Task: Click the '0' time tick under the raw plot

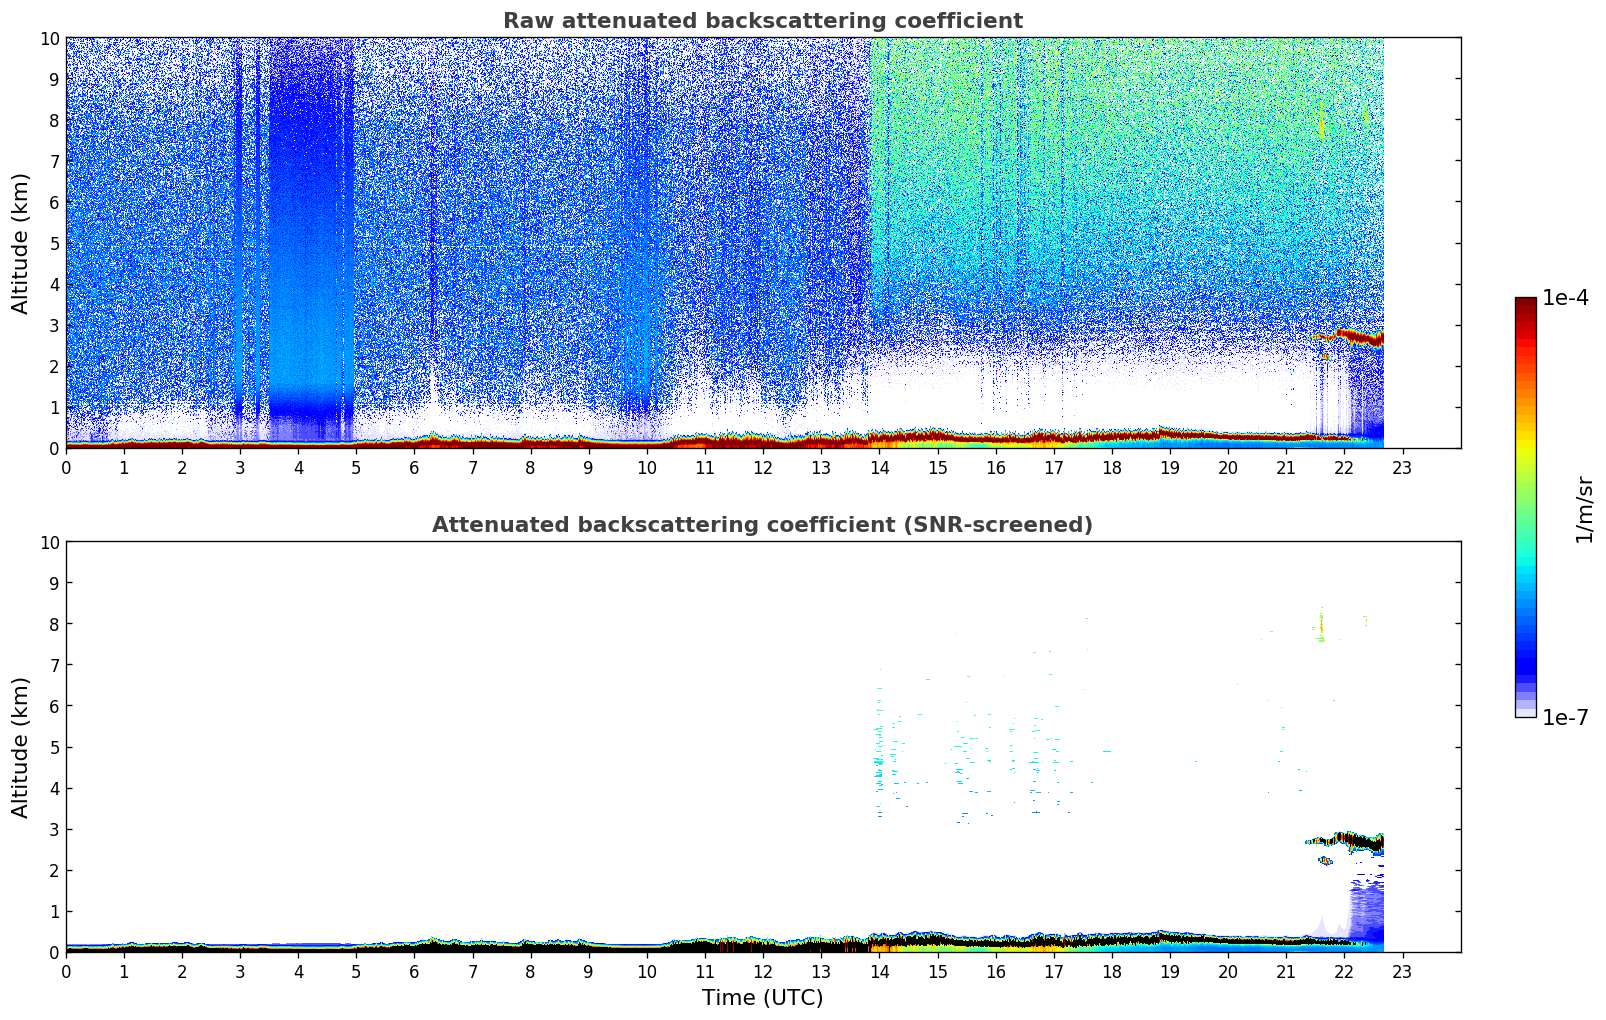Action: tap(67, 468)
